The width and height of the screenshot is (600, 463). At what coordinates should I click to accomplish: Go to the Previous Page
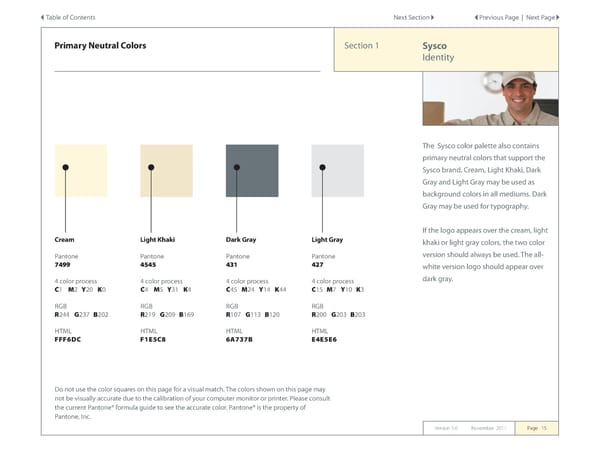499,18
